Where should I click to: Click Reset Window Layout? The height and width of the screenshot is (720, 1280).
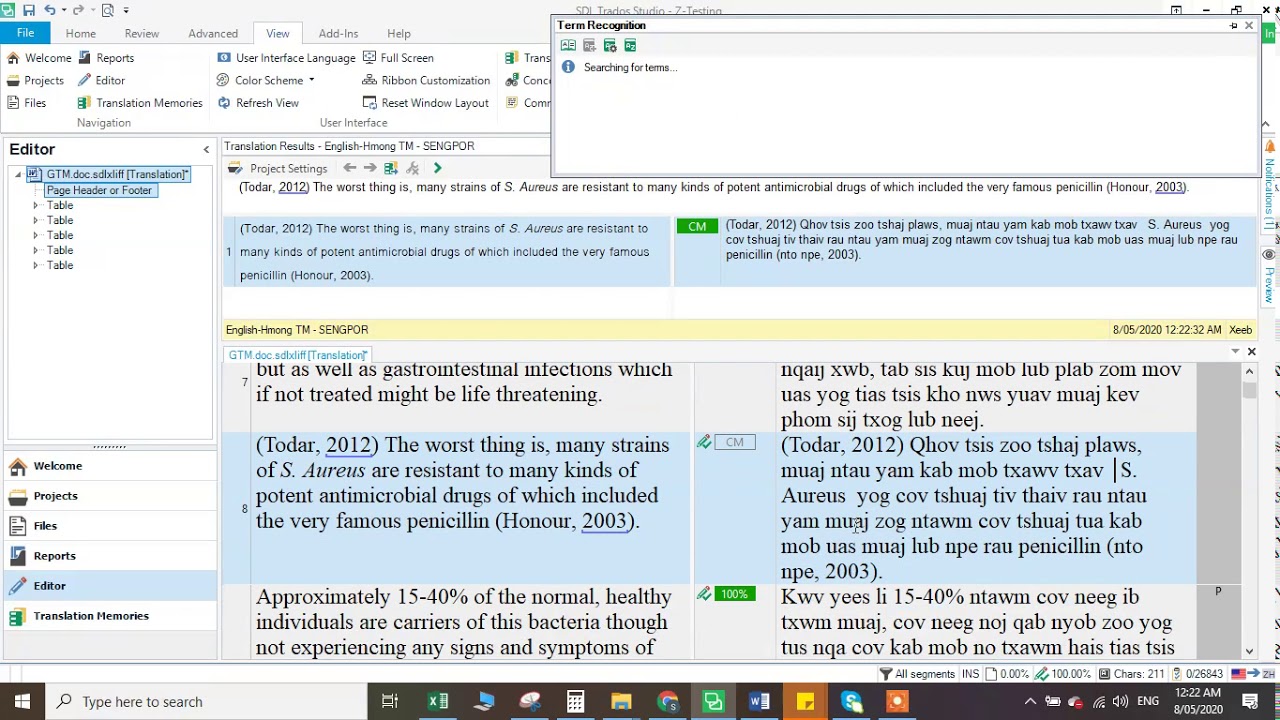pos(426,103)
